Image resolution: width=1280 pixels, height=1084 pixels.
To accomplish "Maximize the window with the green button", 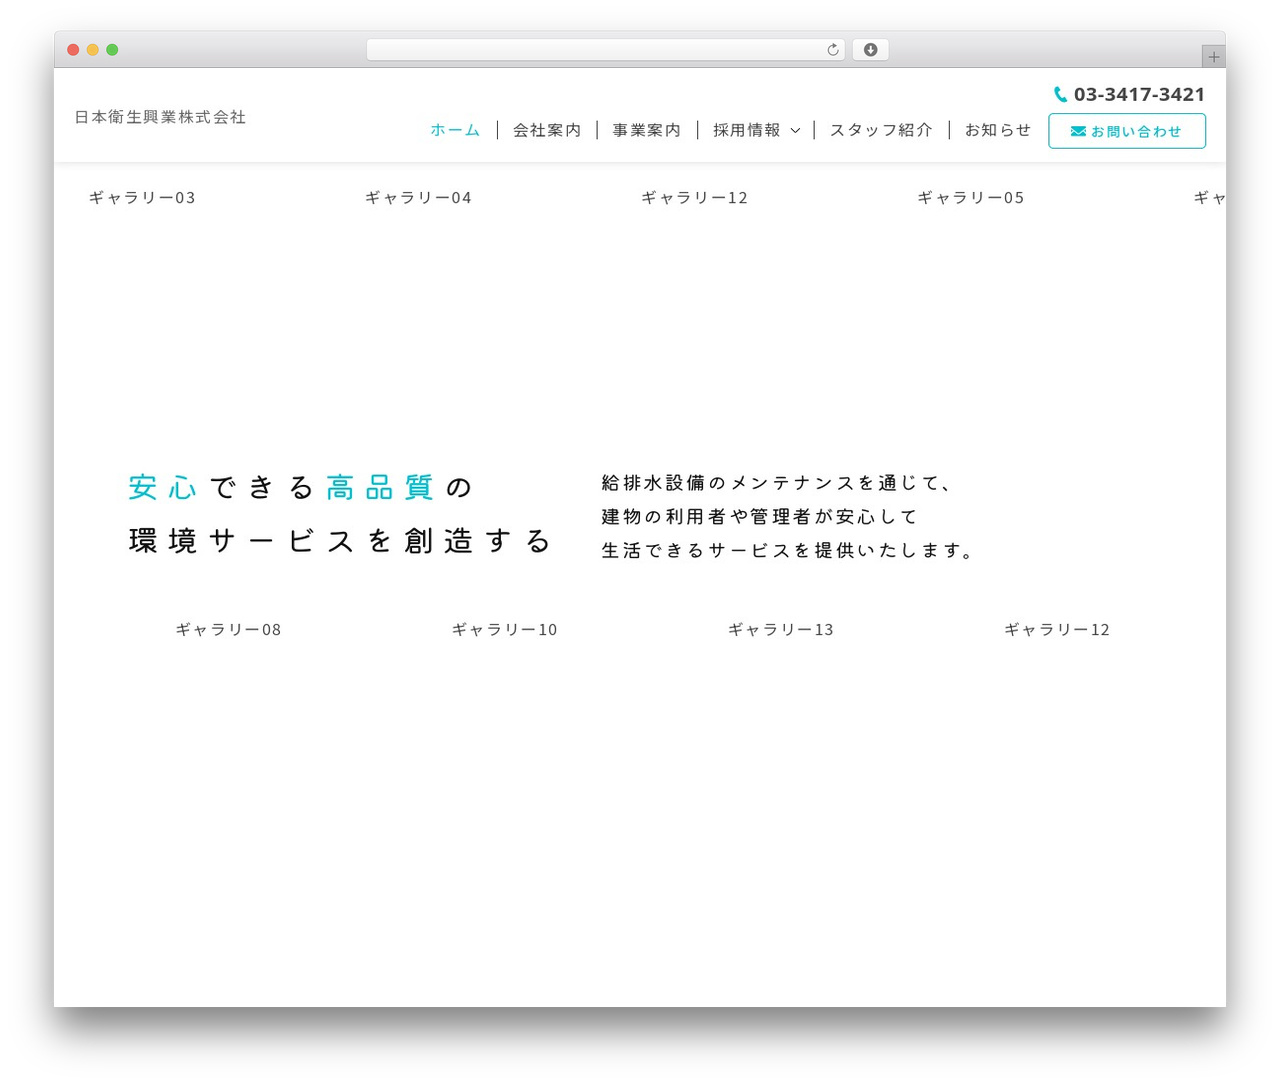I will pos(112,50).
